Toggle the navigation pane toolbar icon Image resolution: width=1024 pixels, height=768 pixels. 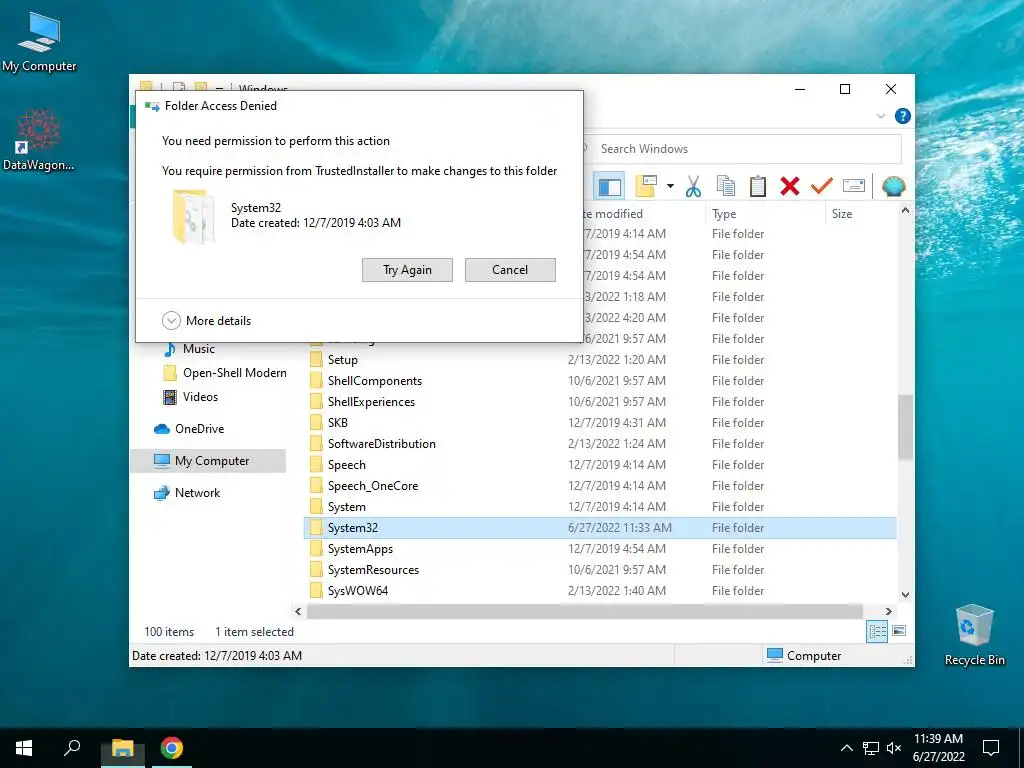[x=609, y=187]
